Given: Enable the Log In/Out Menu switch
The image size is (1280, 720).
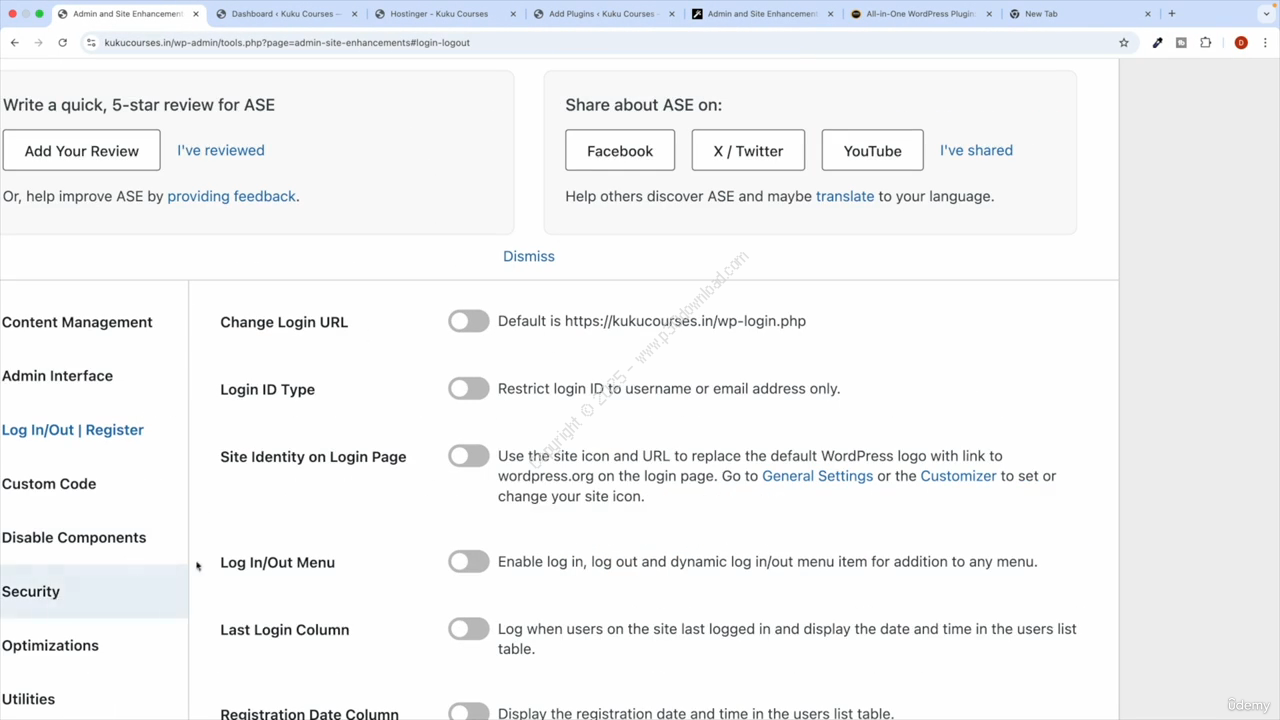Looking at the screenshot, I should (x=468, y=562).
